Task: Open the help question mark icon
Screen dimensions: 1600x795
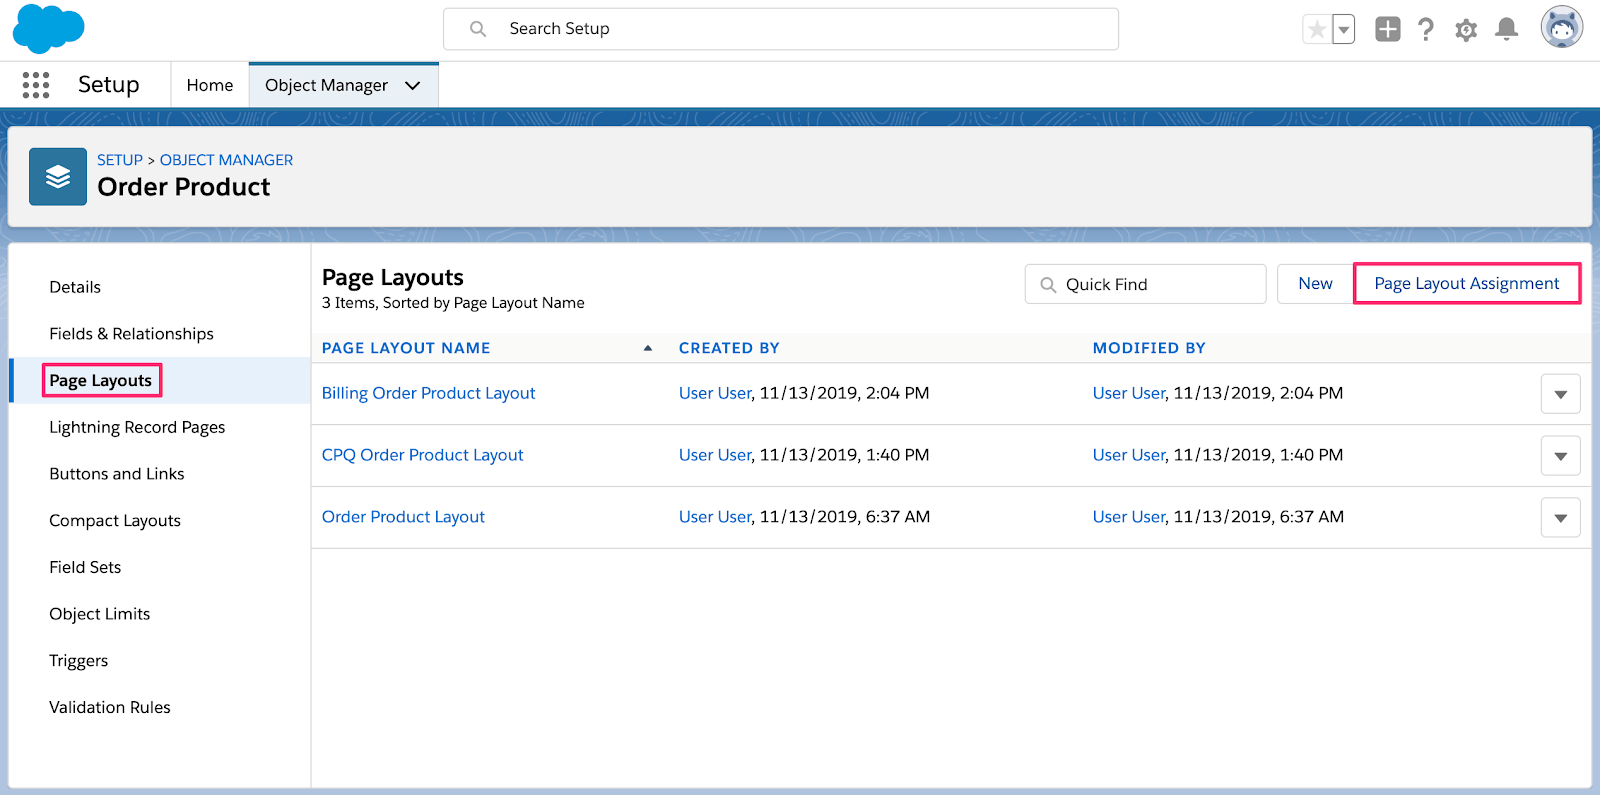Action: tap(1426, 30)
